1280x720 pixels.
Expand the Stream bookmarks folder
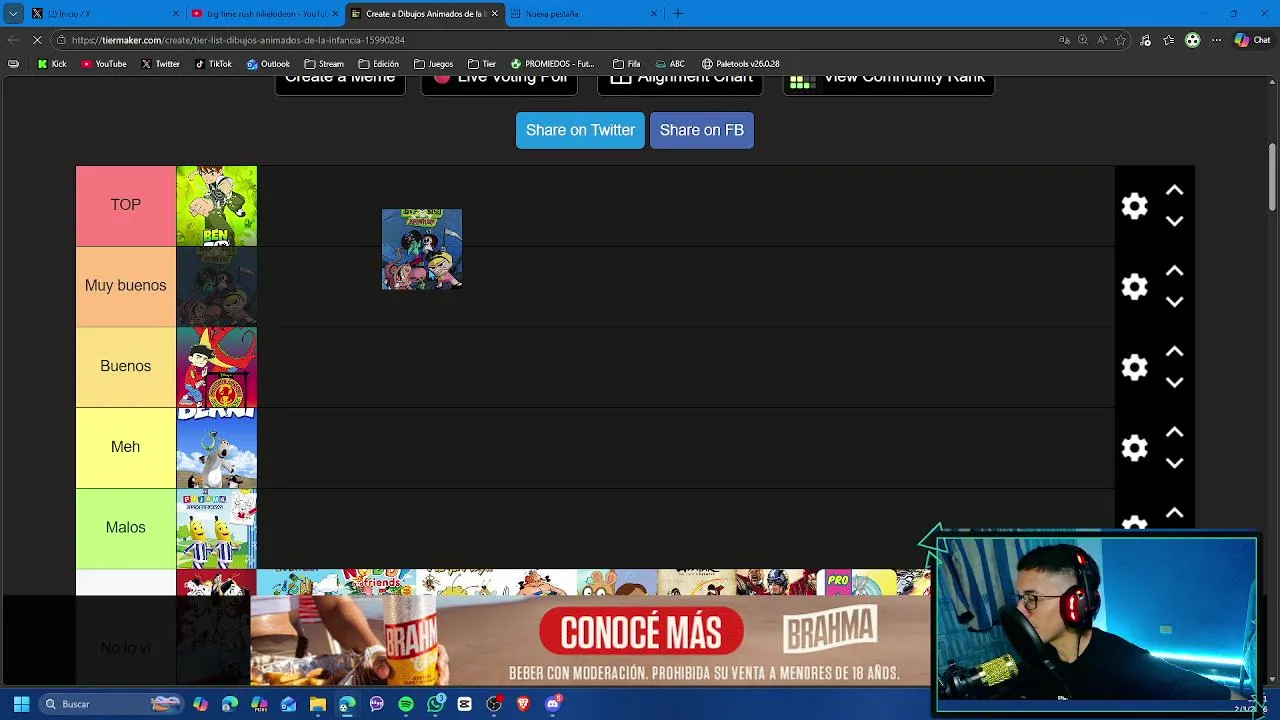point(324,64)
